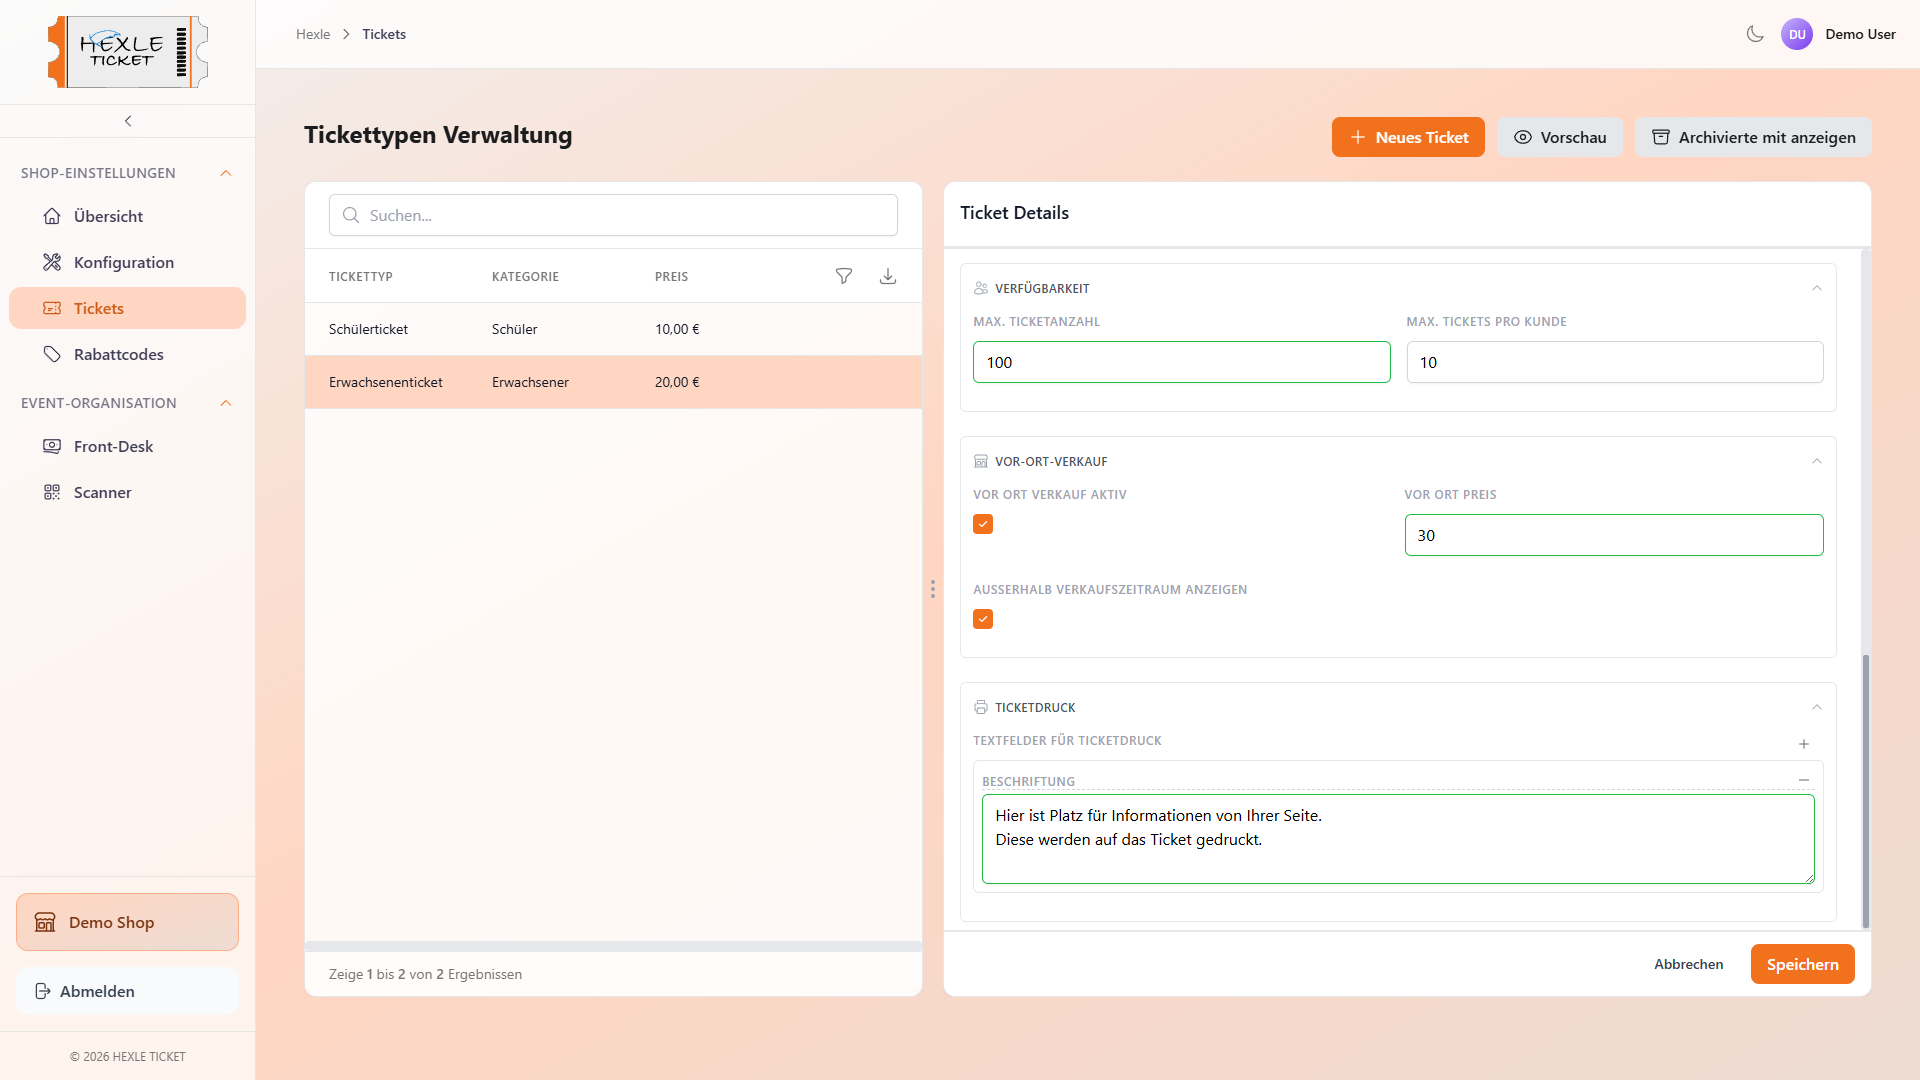
Task: Open Rabattcodes in the sidebar
Action: 118,354
